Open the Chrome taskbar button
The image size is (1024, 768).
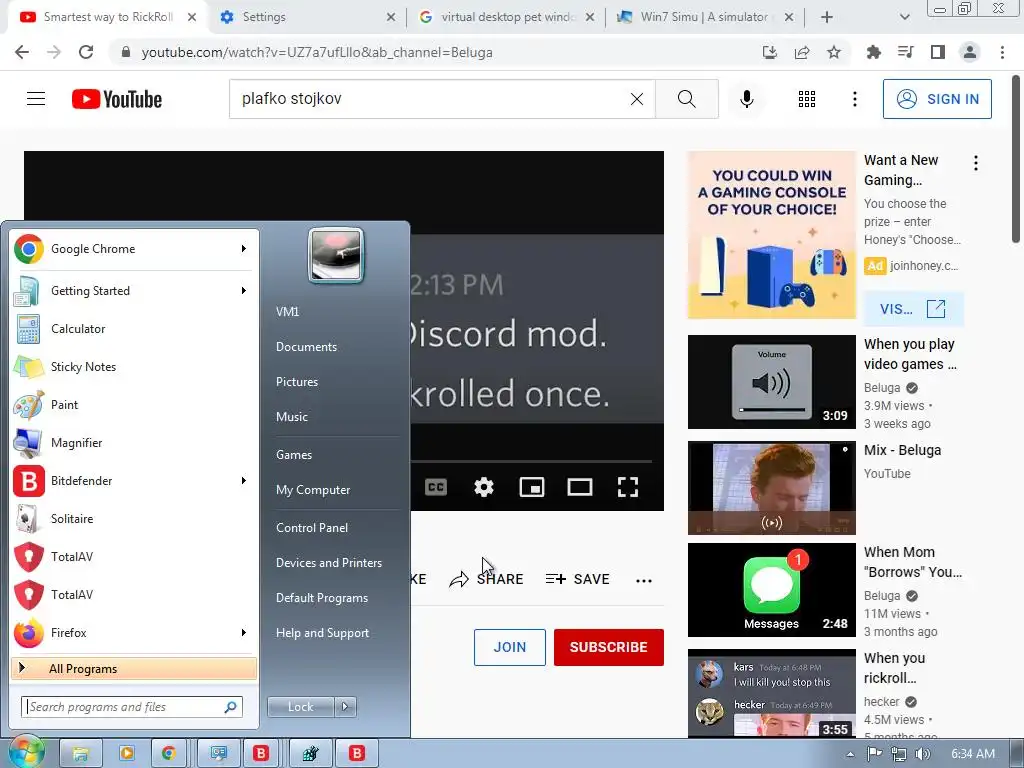169,754
